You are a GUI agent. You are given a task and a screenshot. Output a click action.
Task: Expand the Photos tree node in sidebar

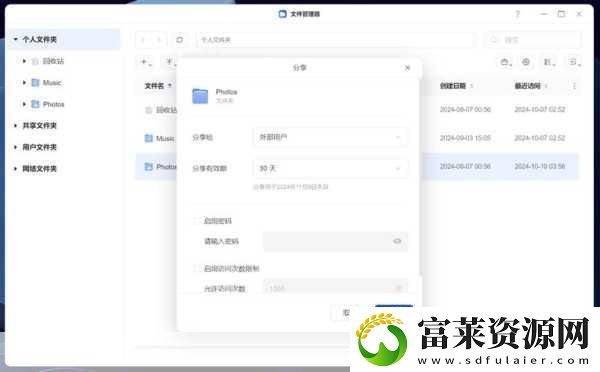click(x=24, y=104)
